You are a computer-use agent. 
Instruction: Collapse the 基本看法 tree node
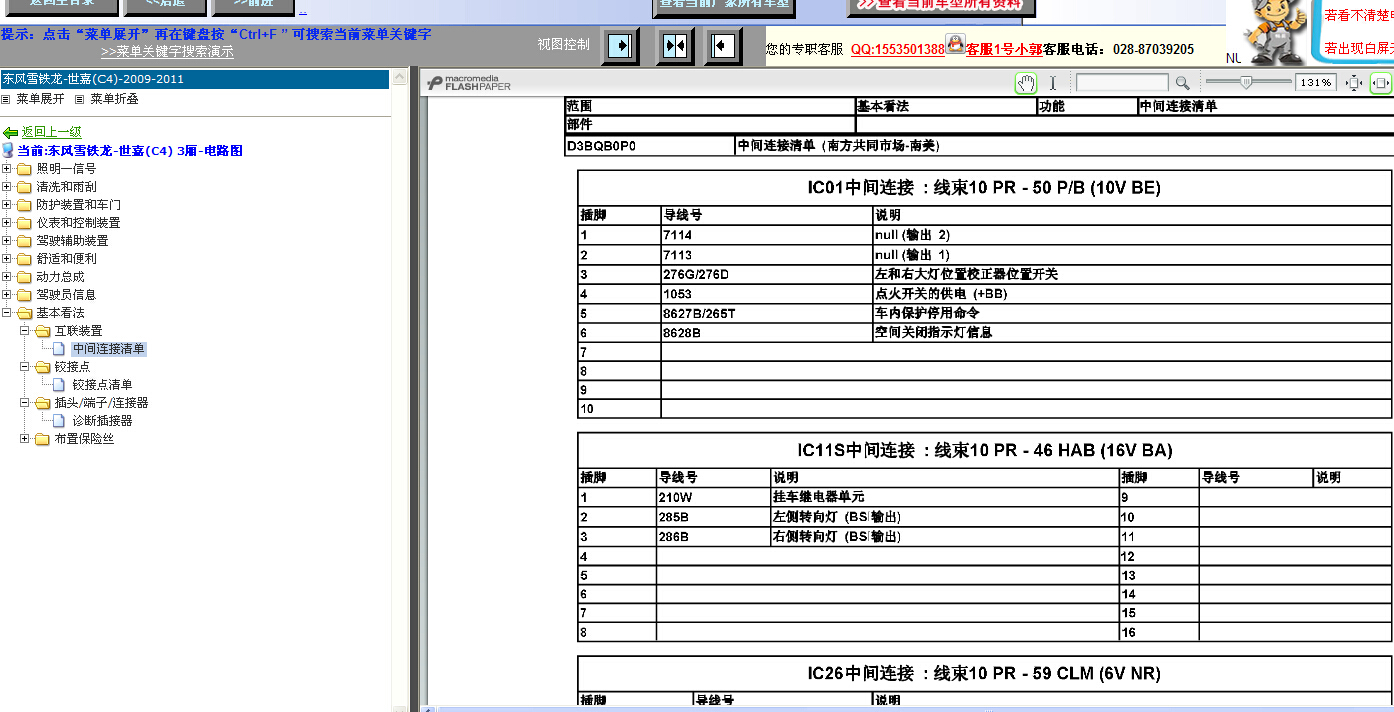[7, 313]
